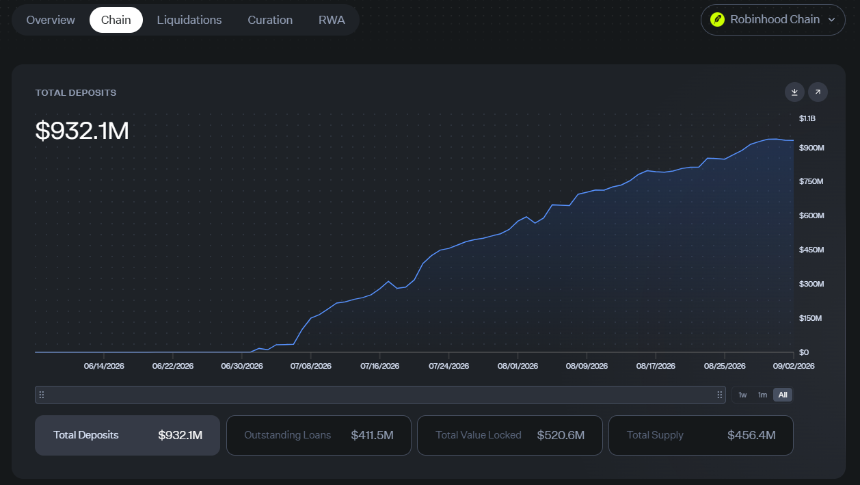Screen dimensions: 860x485
Task: Grab the left range slider handle
Action: click(x=42, y=394)
